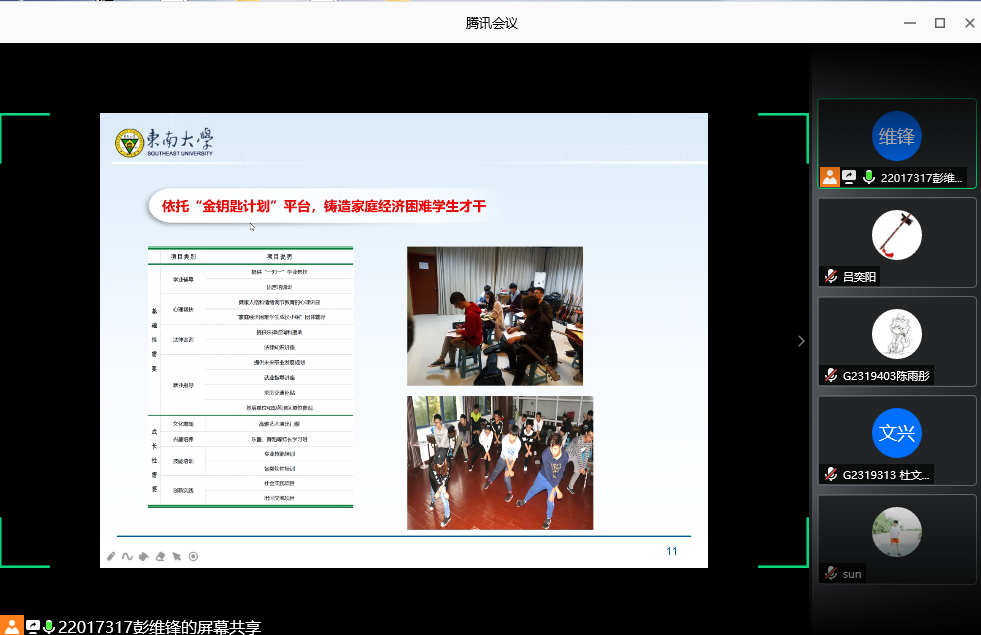The image size is (981, 635).
Task: Select 吕奕阳's avatar tile
Action: (897, 237)
